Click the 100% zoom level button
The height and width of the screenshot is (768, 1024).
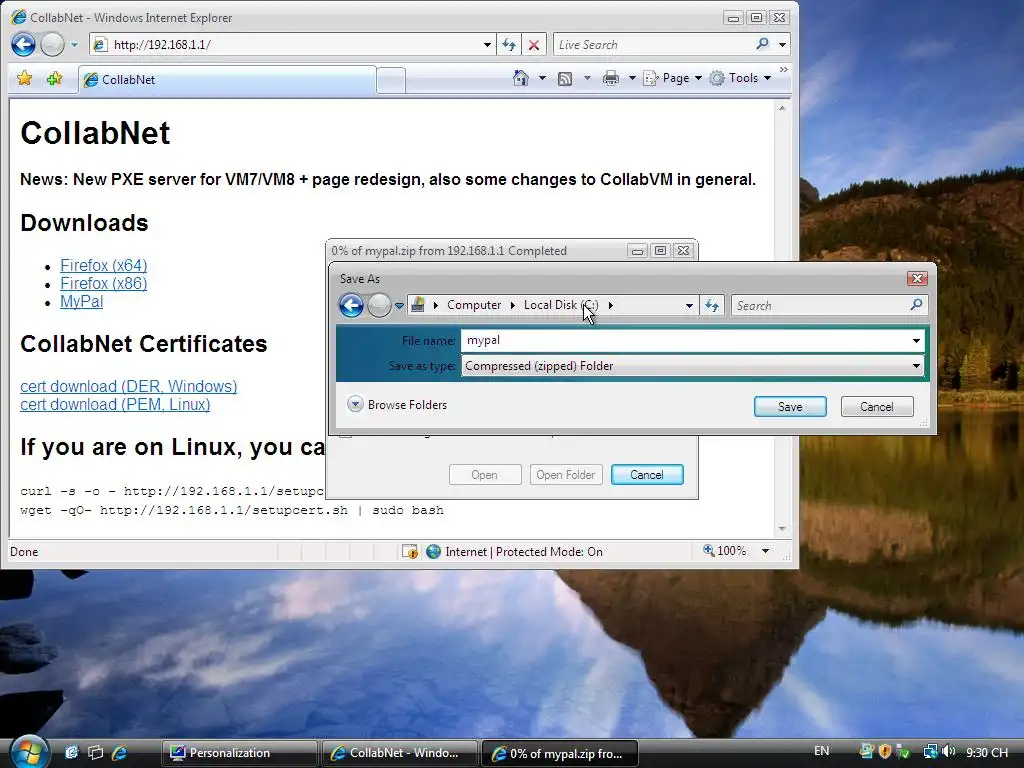724,551
